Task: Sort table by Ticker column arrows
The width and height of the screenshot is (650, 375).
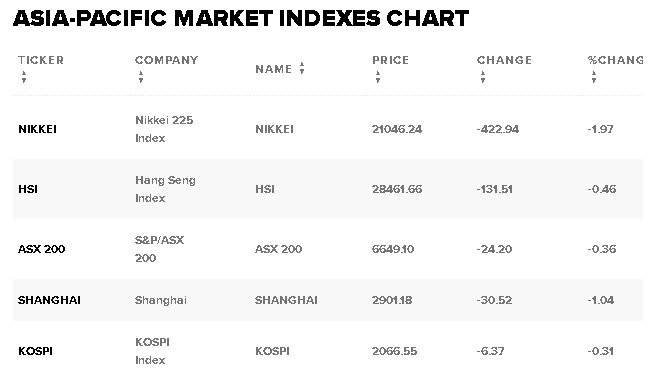Action: click(x=24, y=77)
